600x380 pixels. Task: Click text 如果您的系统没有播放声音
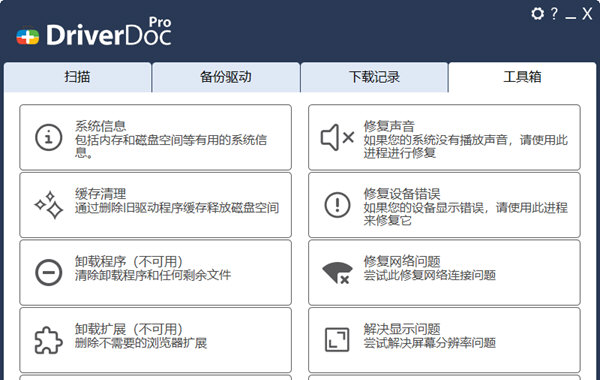click(435, 140)
